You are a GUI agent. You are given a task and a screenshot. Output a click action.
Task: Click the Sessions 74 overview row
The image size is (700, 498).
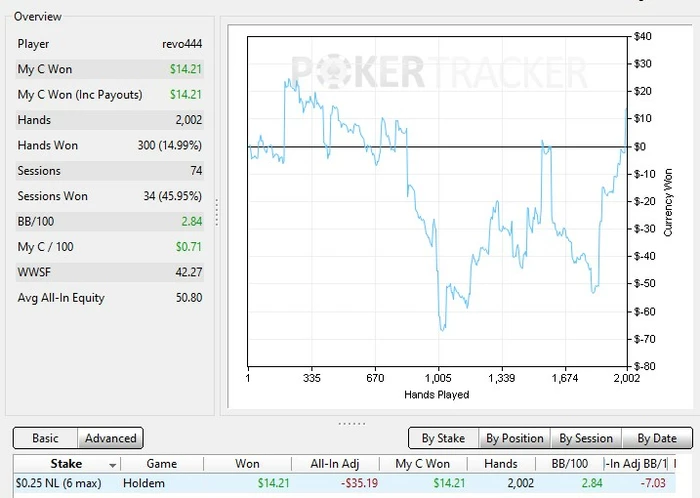pyautogui.click(x=110, y=171)
